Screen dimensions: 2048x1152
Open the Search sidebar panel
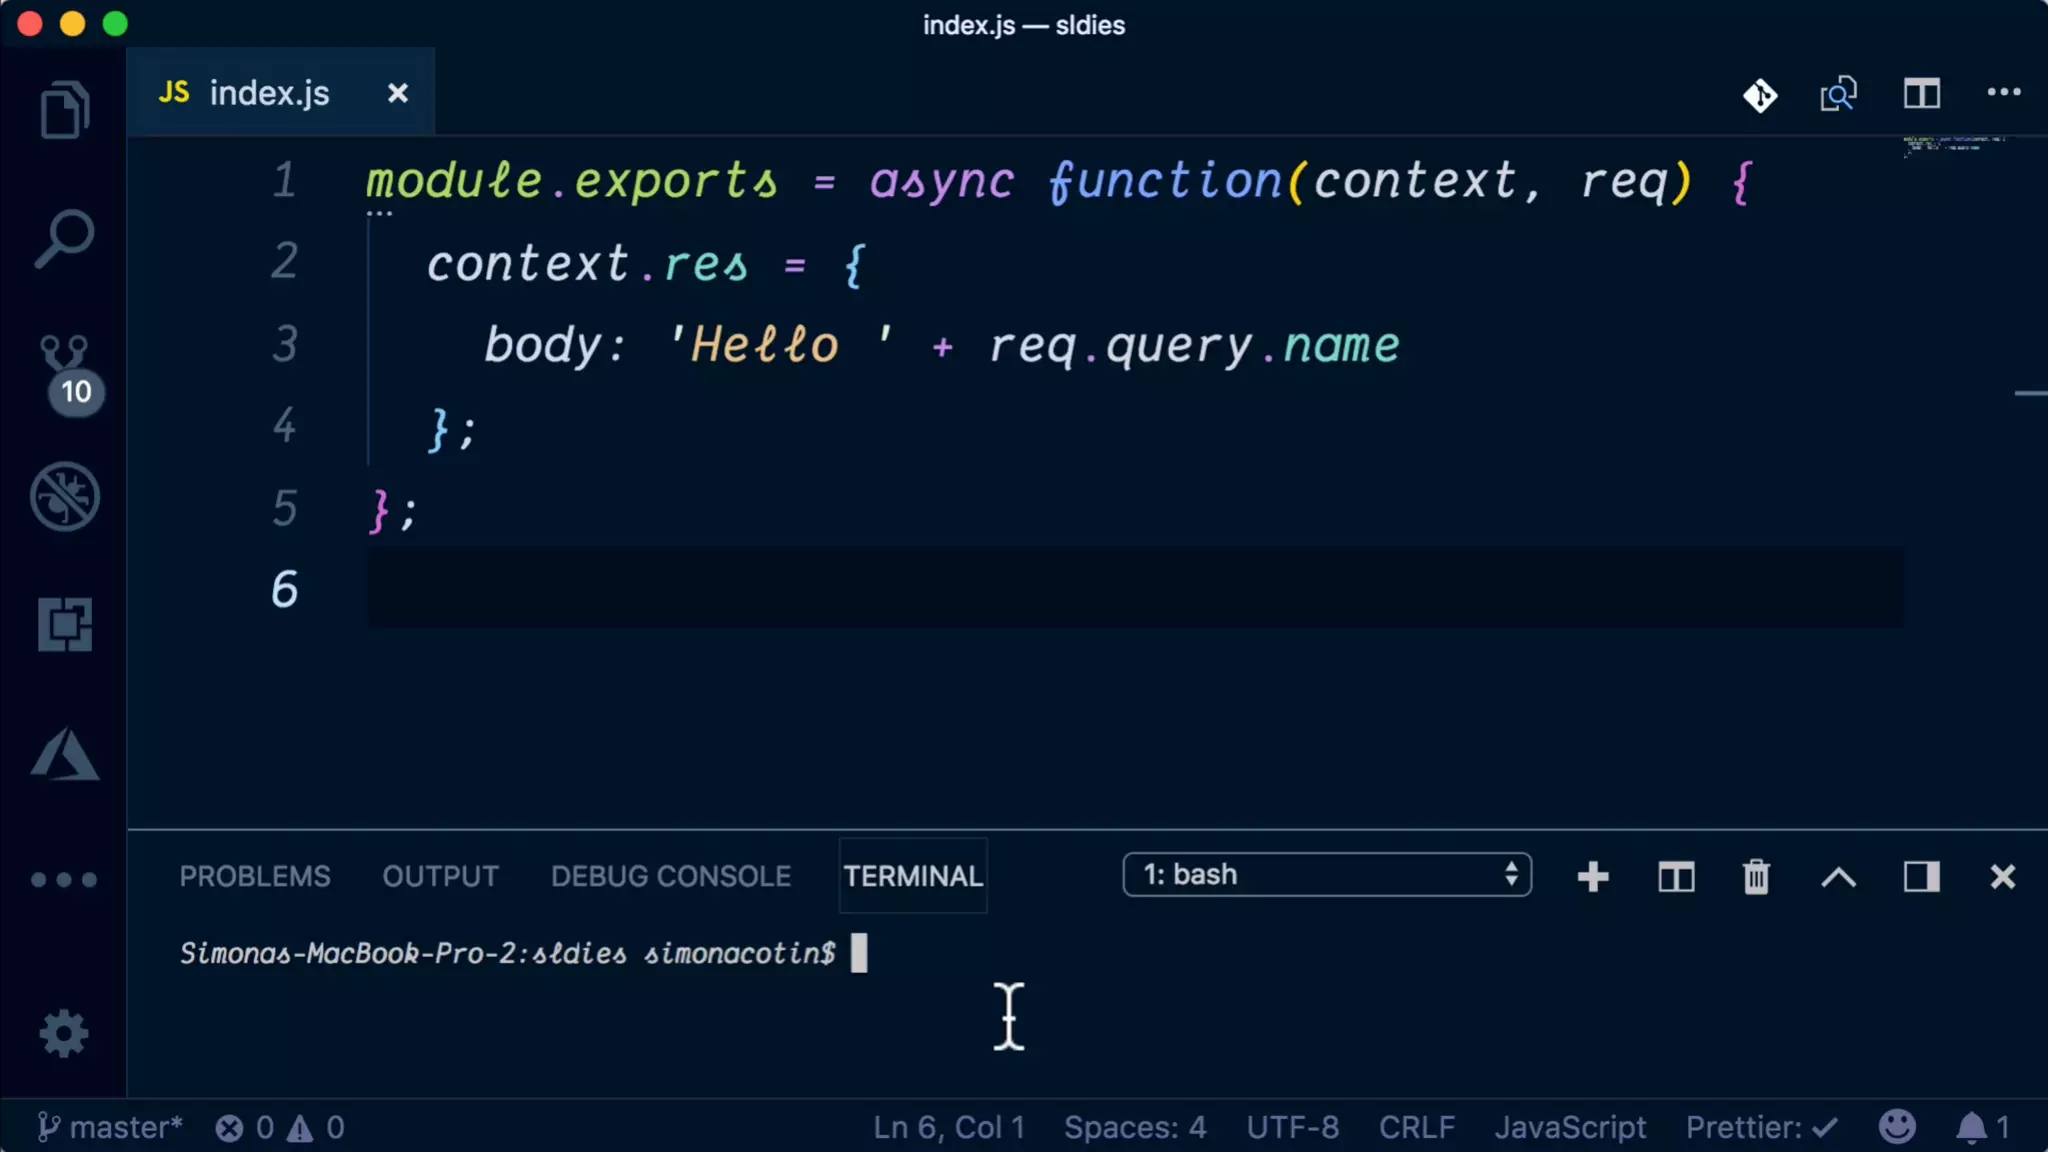pyautogui.click(x=64, y=238)
